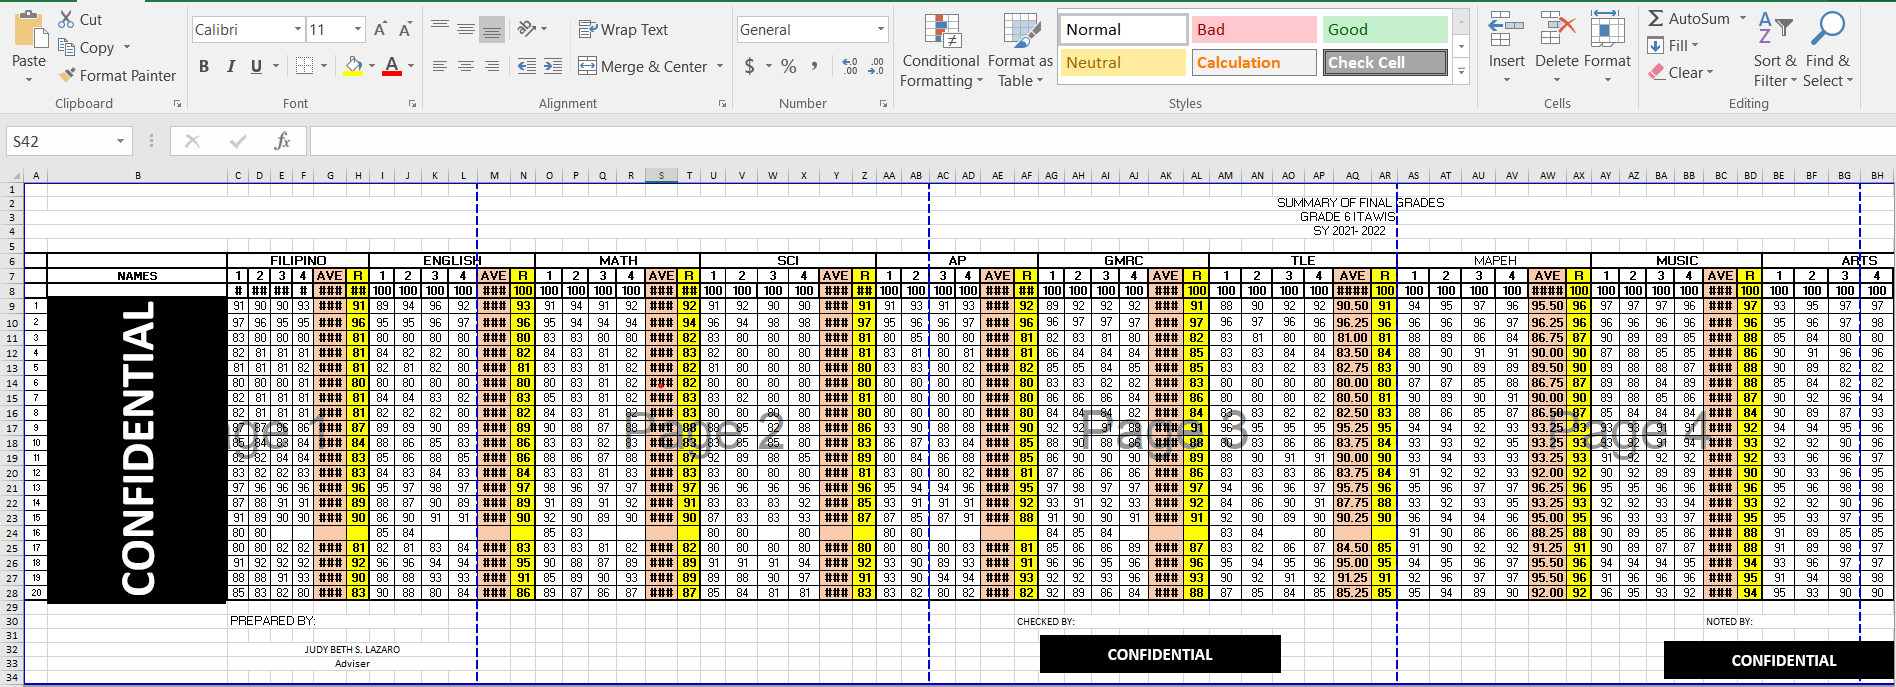Click the AutoSum sigma icon
This screenshot has width=1896, height=687.
[1656, 18]
